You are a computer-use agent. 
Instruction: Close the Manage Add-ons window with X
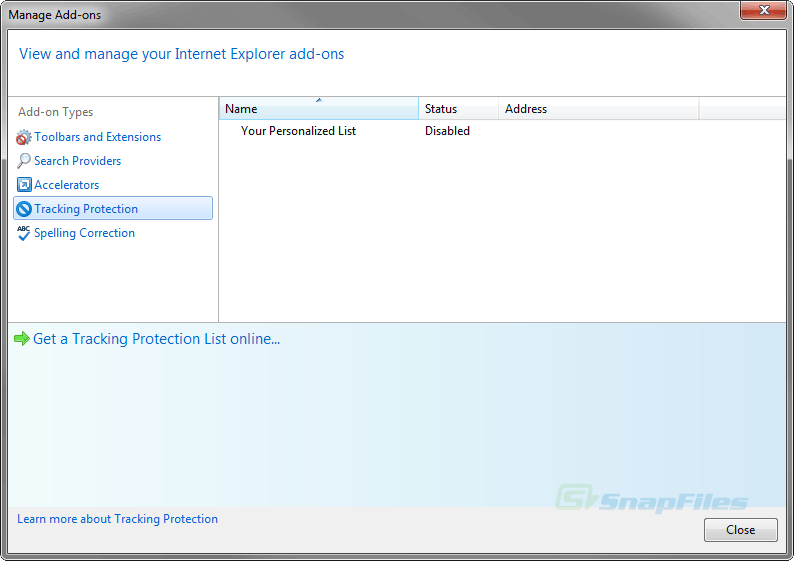coord(763,10)
